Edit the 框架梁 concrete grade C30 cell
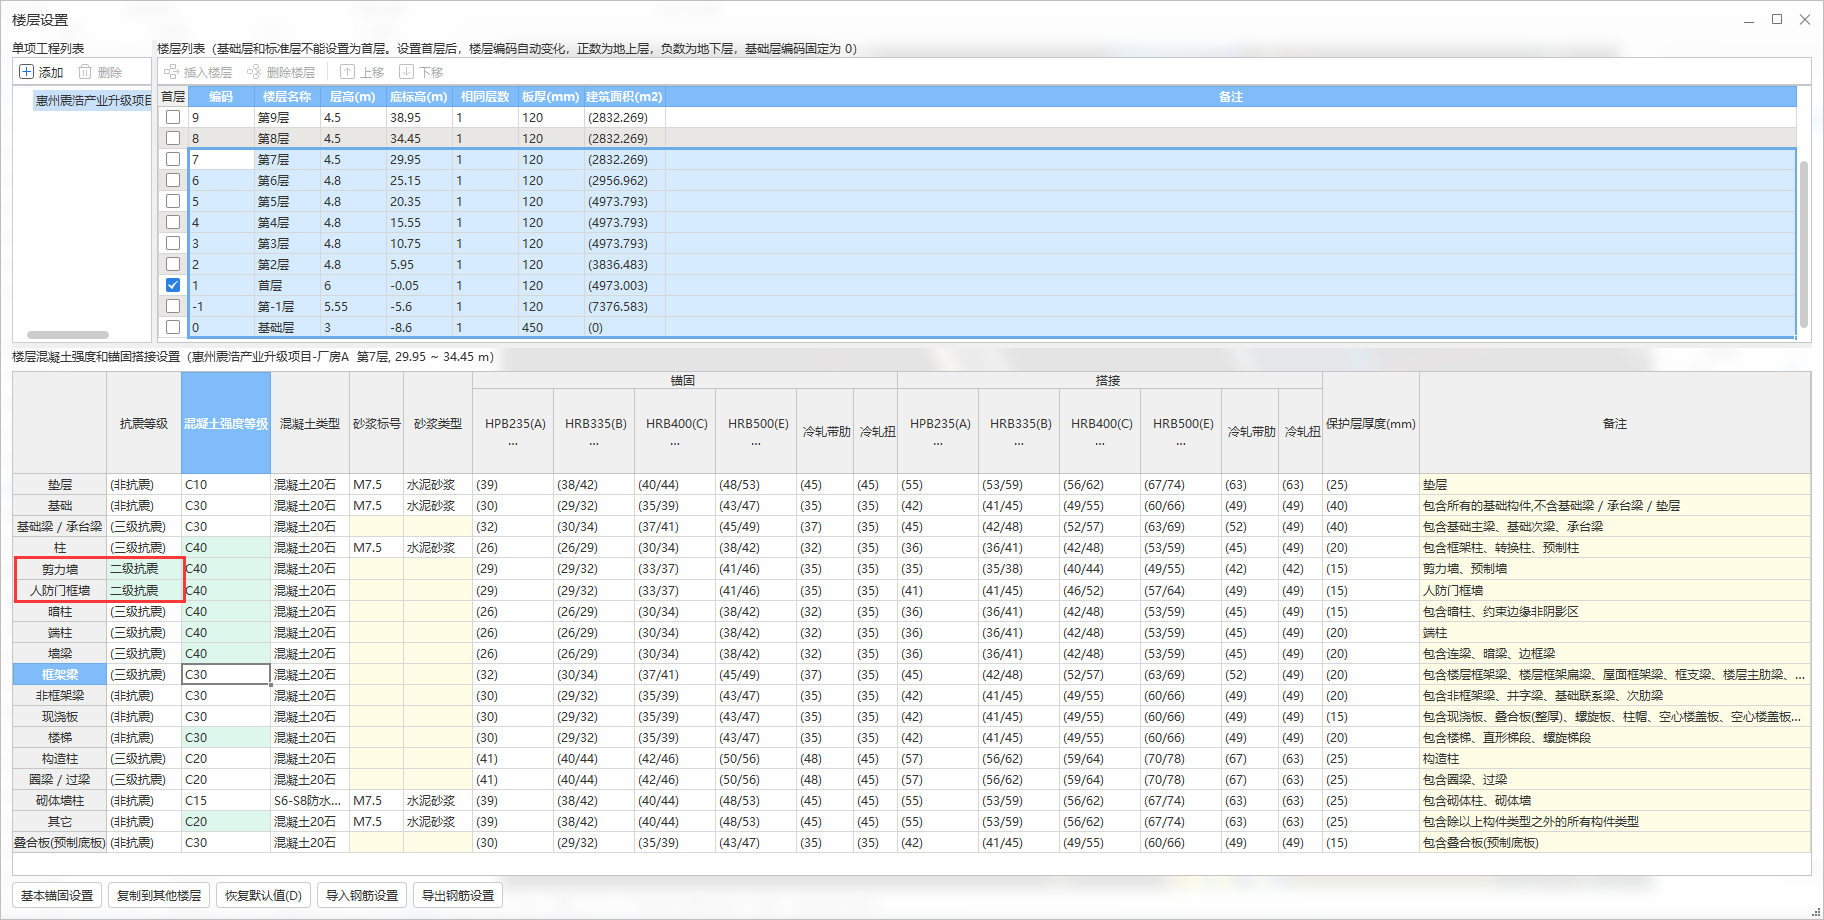This screenshot has height=920, width=1824. (226, 674)
